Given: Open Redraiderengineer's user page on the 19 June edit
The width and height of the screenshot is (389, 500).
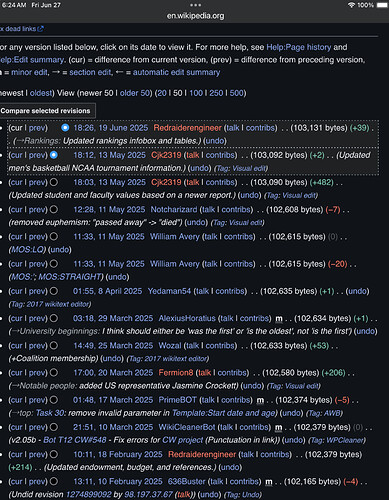Looking at the screenshot, I should pyautogui.click(x=187, y=128).
